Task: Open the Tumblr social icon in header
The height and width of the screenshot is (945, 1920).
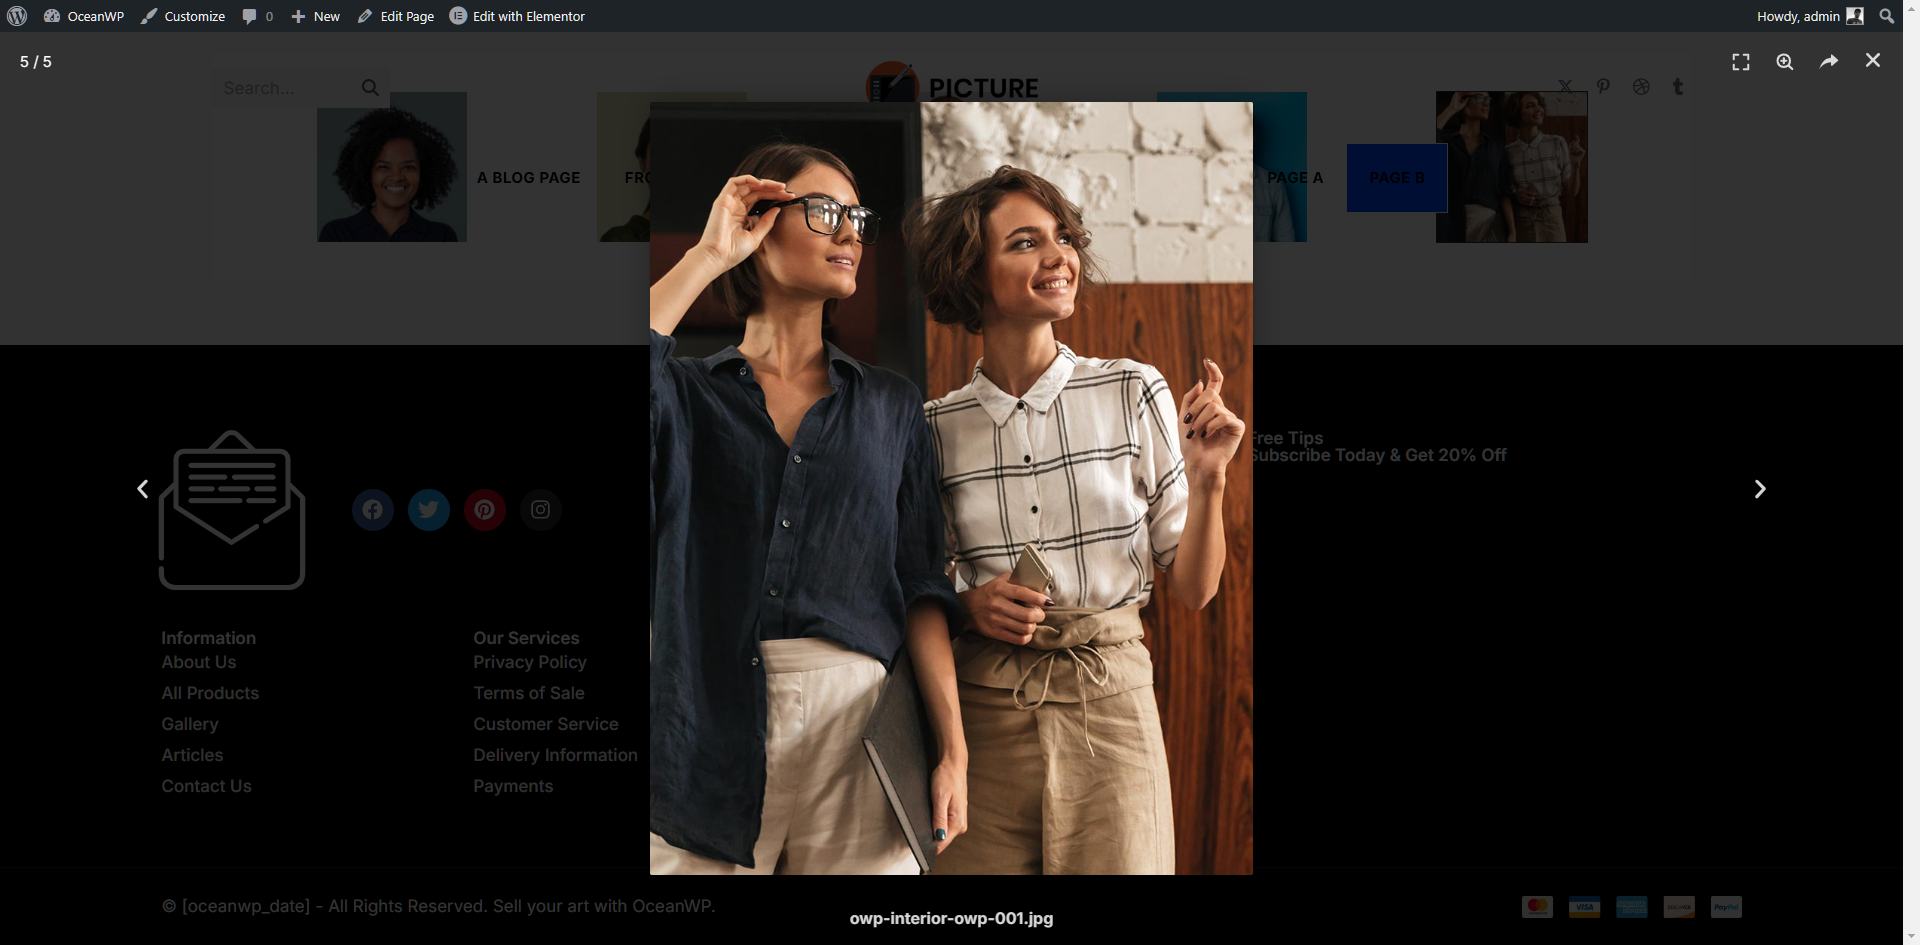Action: [1678, 87]
